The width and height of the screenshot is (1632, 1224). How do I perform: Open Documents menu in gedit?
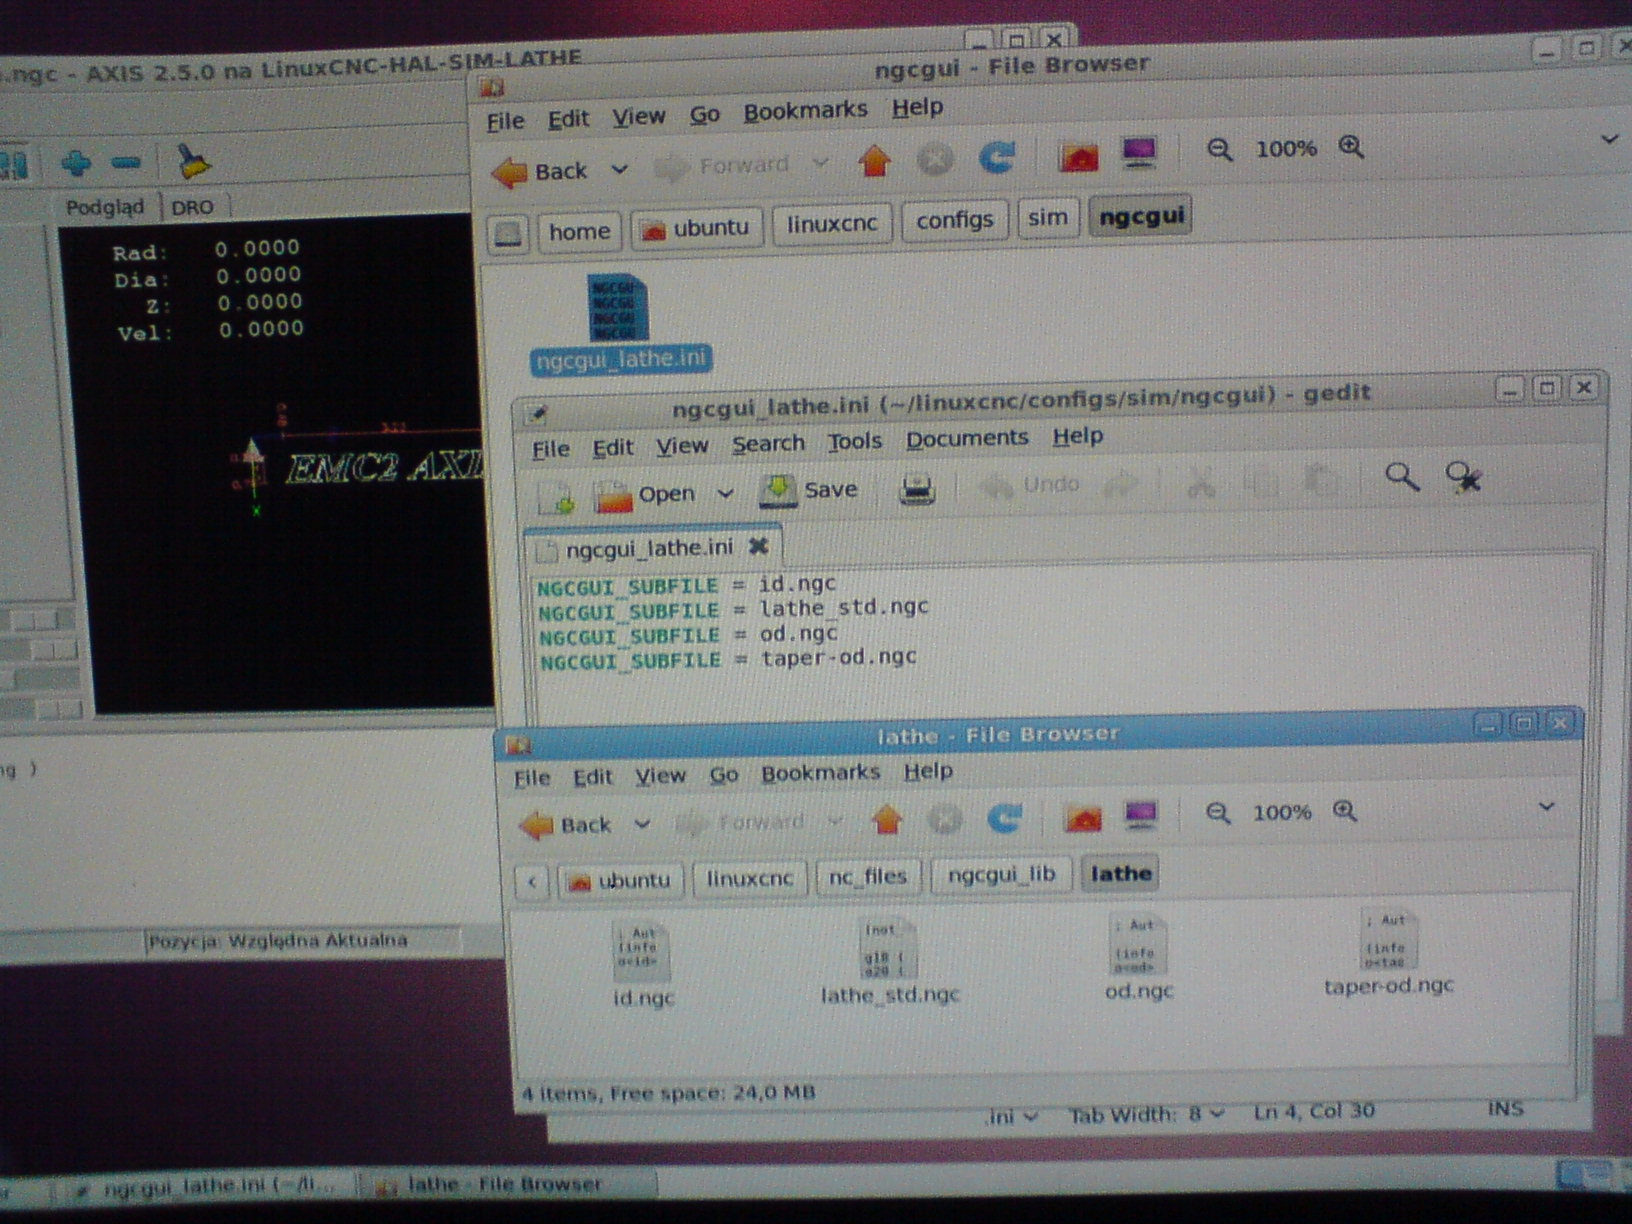click(x=967, y=438)
